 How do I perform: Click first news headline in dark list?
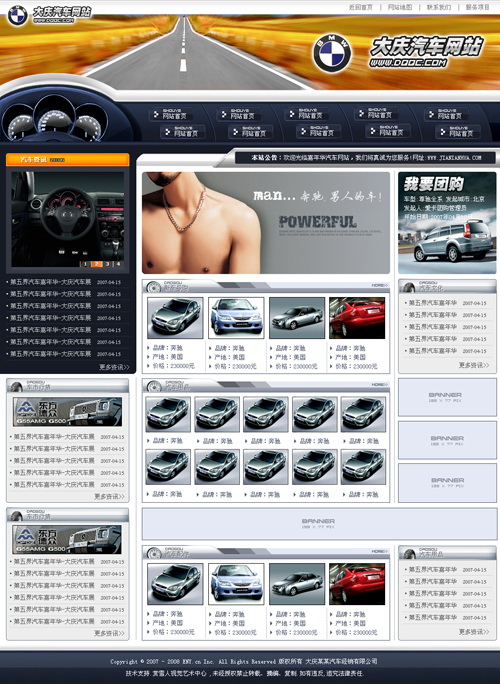coord(51,282)
